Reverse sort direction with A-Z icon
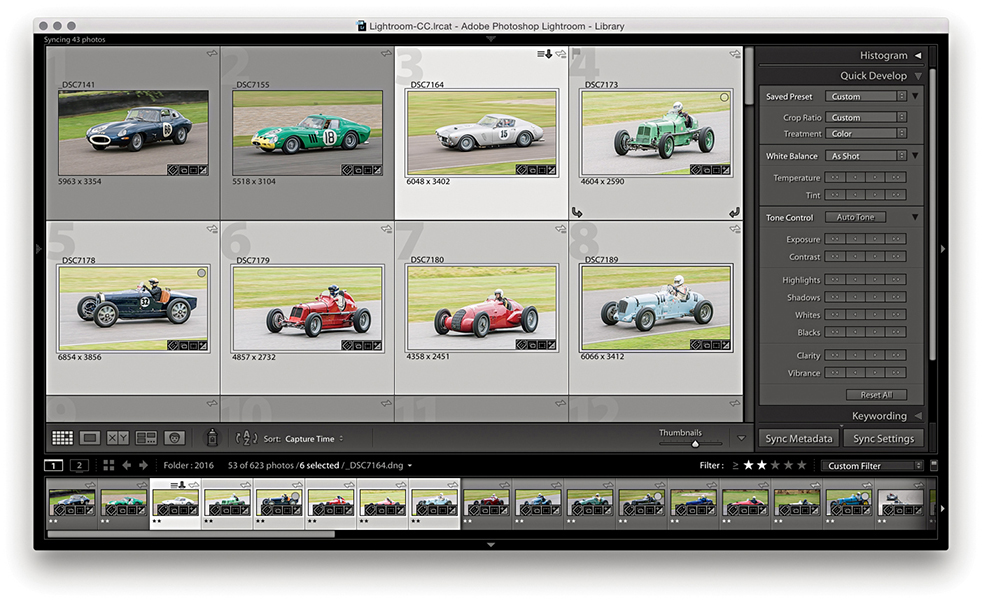This screenshot has height=602, width=982. point(246,438)
